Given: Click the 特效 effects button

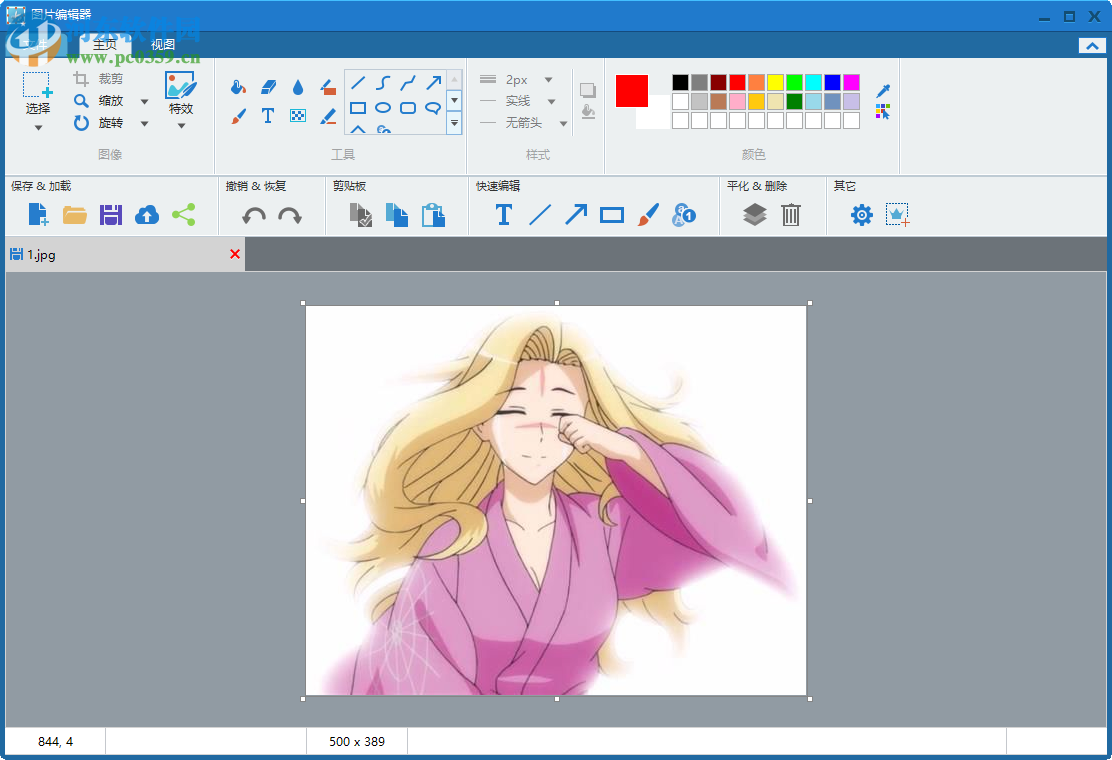Looking at the screenshot, I should [x=181, y=100].
